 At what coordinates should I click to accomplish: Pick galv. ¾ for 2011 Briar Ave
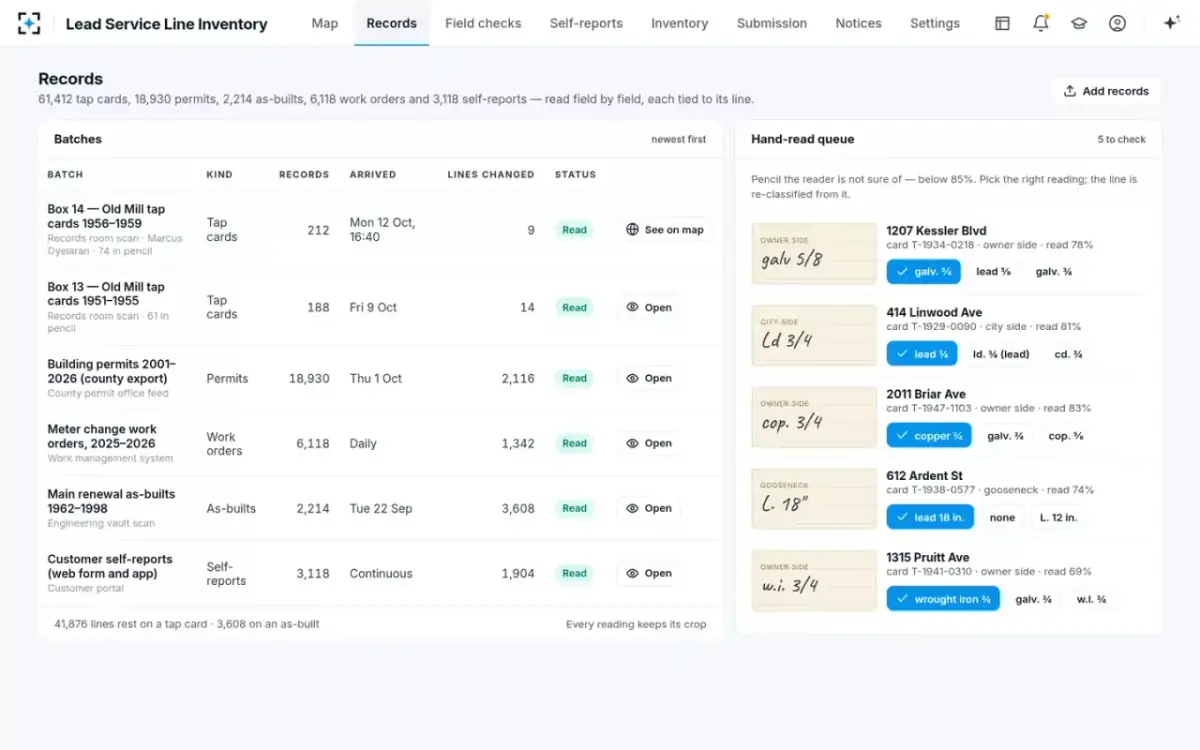coord(1005,436)
